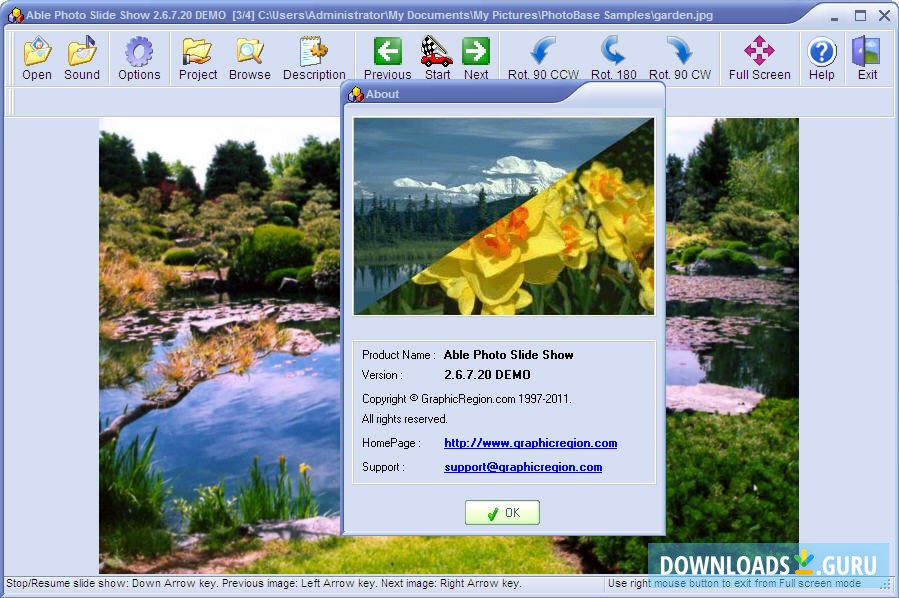The width and height of the screenshot is (899, 598).
Task: Open the Sound settings icon
Action: (x=82, y=58)
